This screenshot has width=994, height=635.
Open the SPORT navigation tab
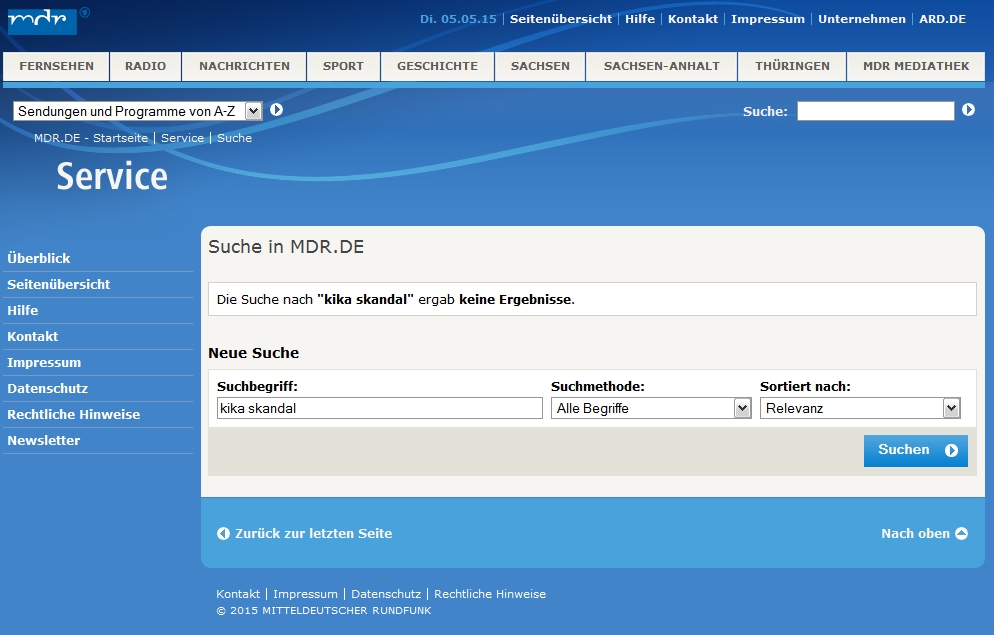pyautogui.click(x=343, y=66)
